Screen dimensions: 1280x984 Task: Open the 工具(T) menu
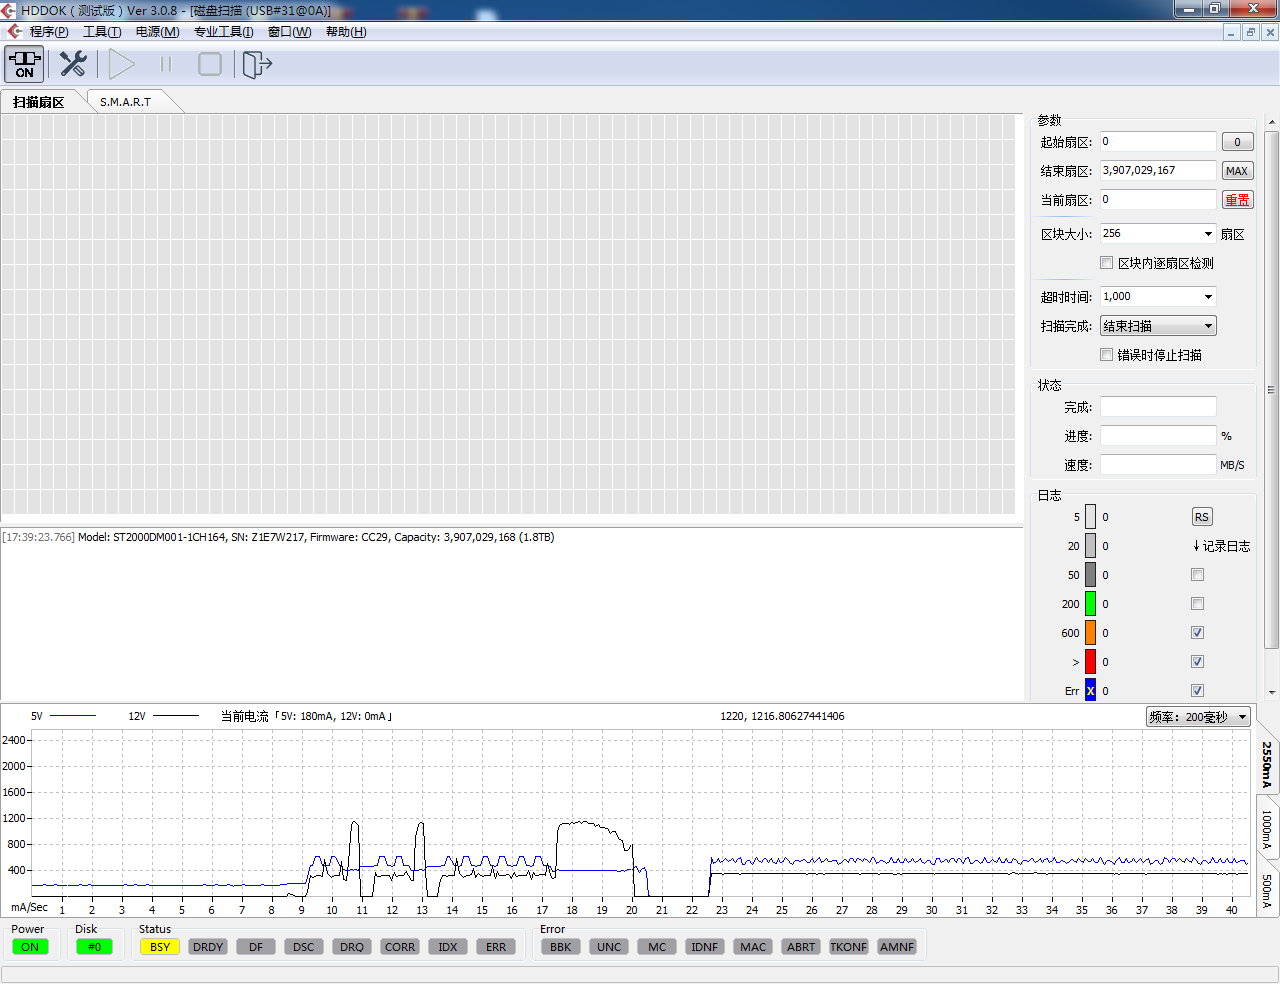click(x=102, y=32)
